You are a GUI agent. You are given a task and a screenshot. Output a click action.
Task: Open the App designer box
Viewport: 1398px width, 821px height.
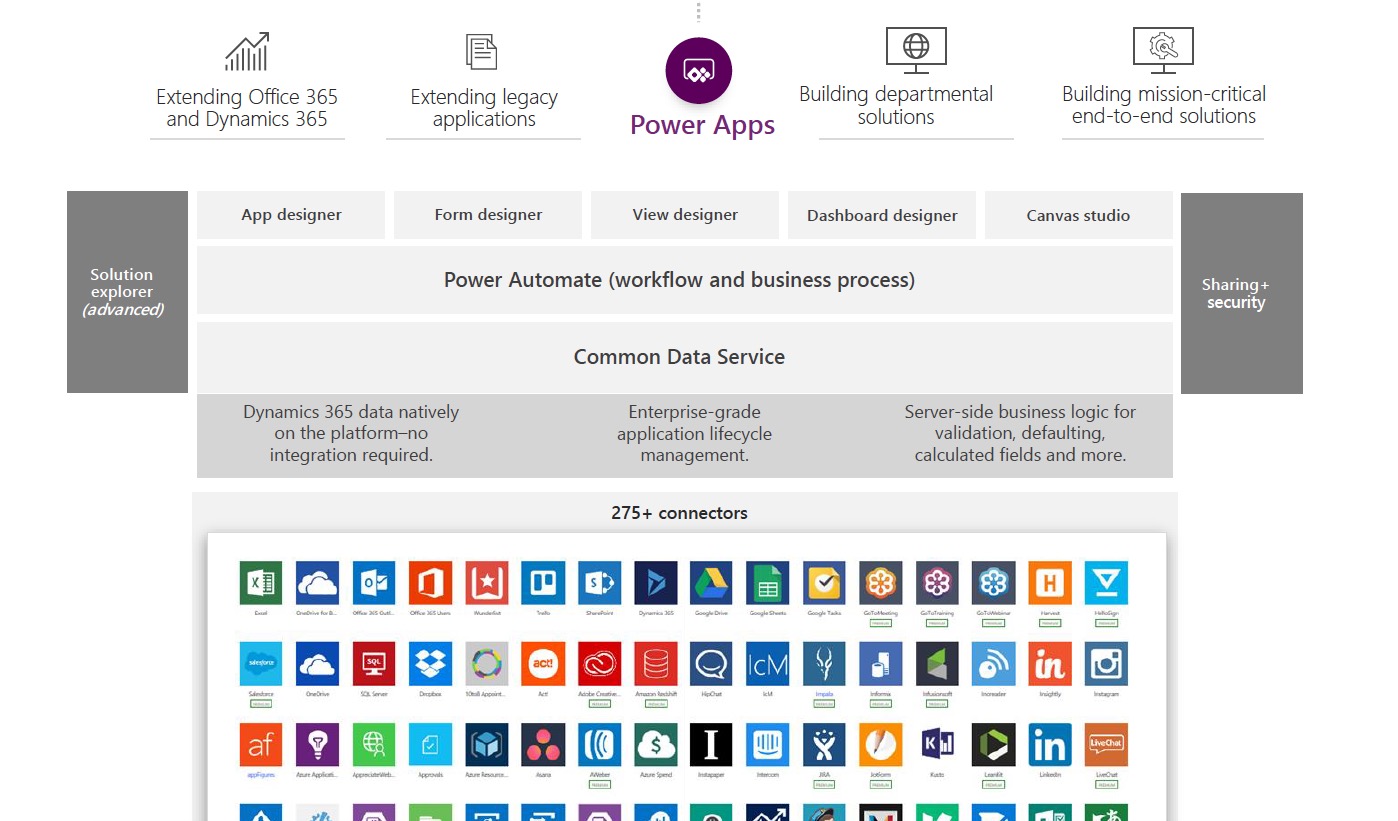[x=291, y=215]
